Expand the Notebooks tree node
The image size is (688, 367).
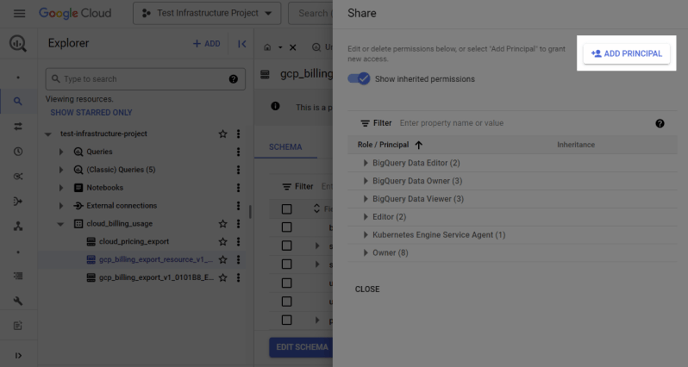[61, 187]
